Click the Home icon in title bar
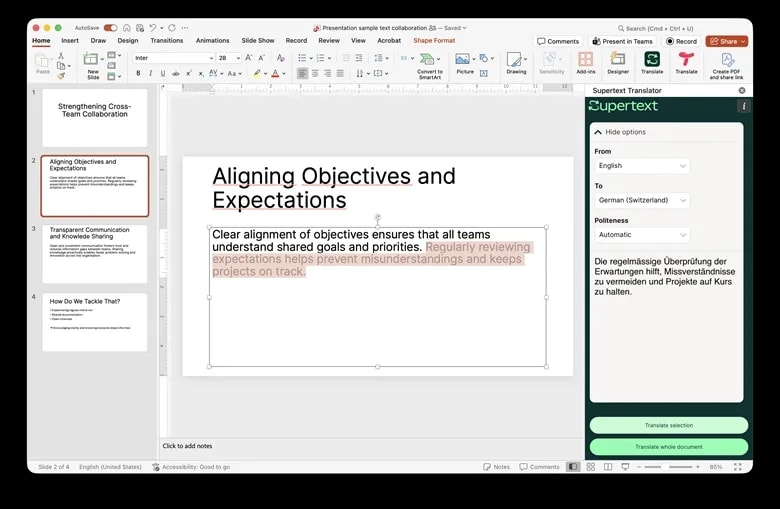This screenshot has width=780, height=509. pyautogui.click(x=127, y=28)
